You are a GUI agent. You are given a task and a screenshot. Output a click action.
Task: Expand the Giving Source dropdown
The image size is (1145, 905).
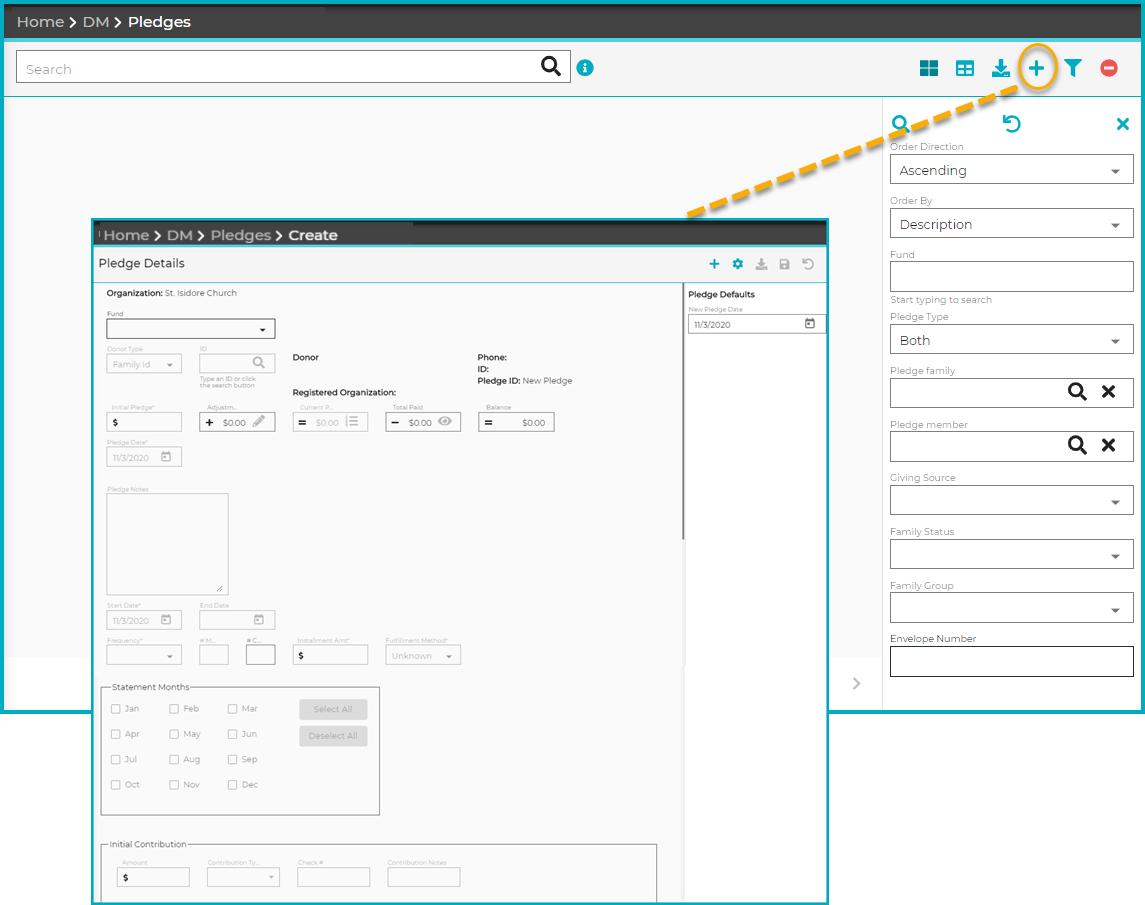point(1011,500)
